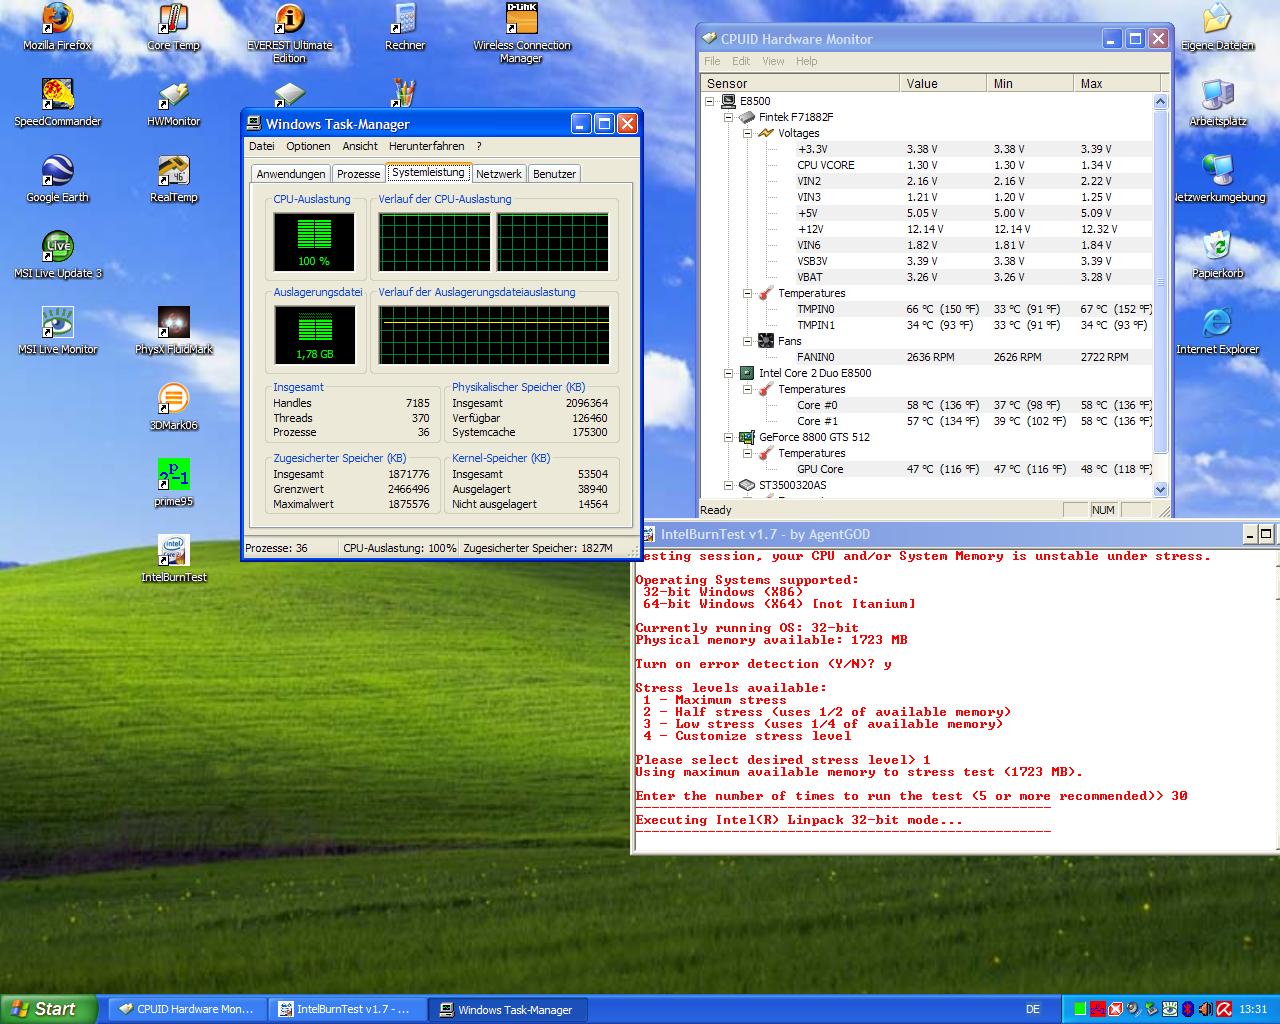Screen dimensions: 1280x1024
Task: Click Hardware Monitor scrollbar down arrow
Action: 1160,489
